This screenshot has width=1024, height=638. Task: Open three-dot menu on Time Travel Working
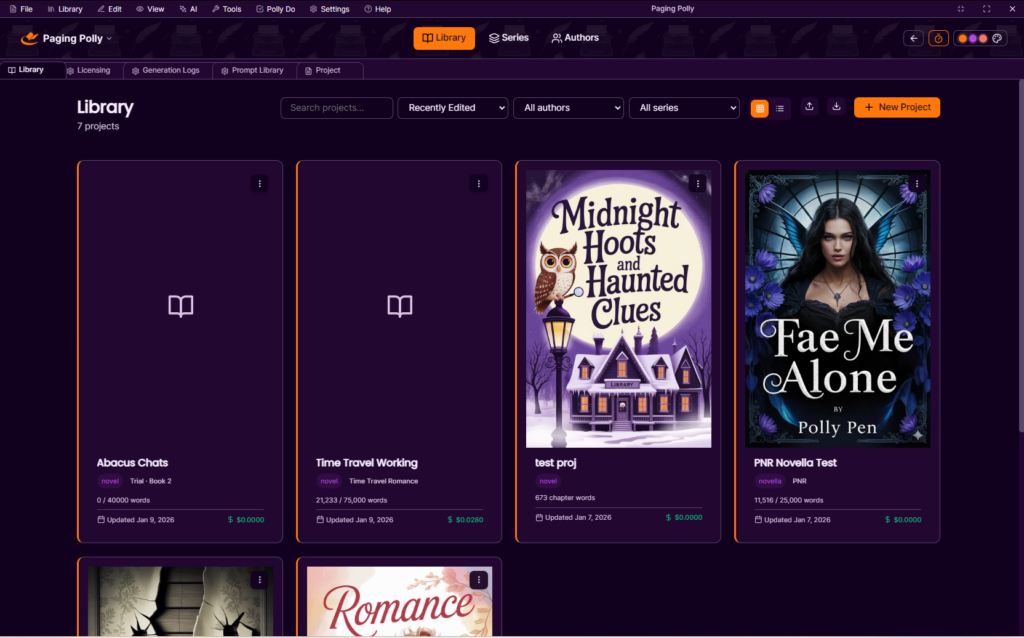click(x=479, y=183)
